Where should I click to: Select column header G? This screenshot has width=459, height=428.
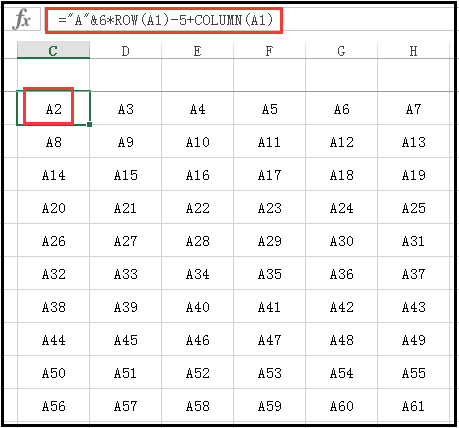point(341,50)
